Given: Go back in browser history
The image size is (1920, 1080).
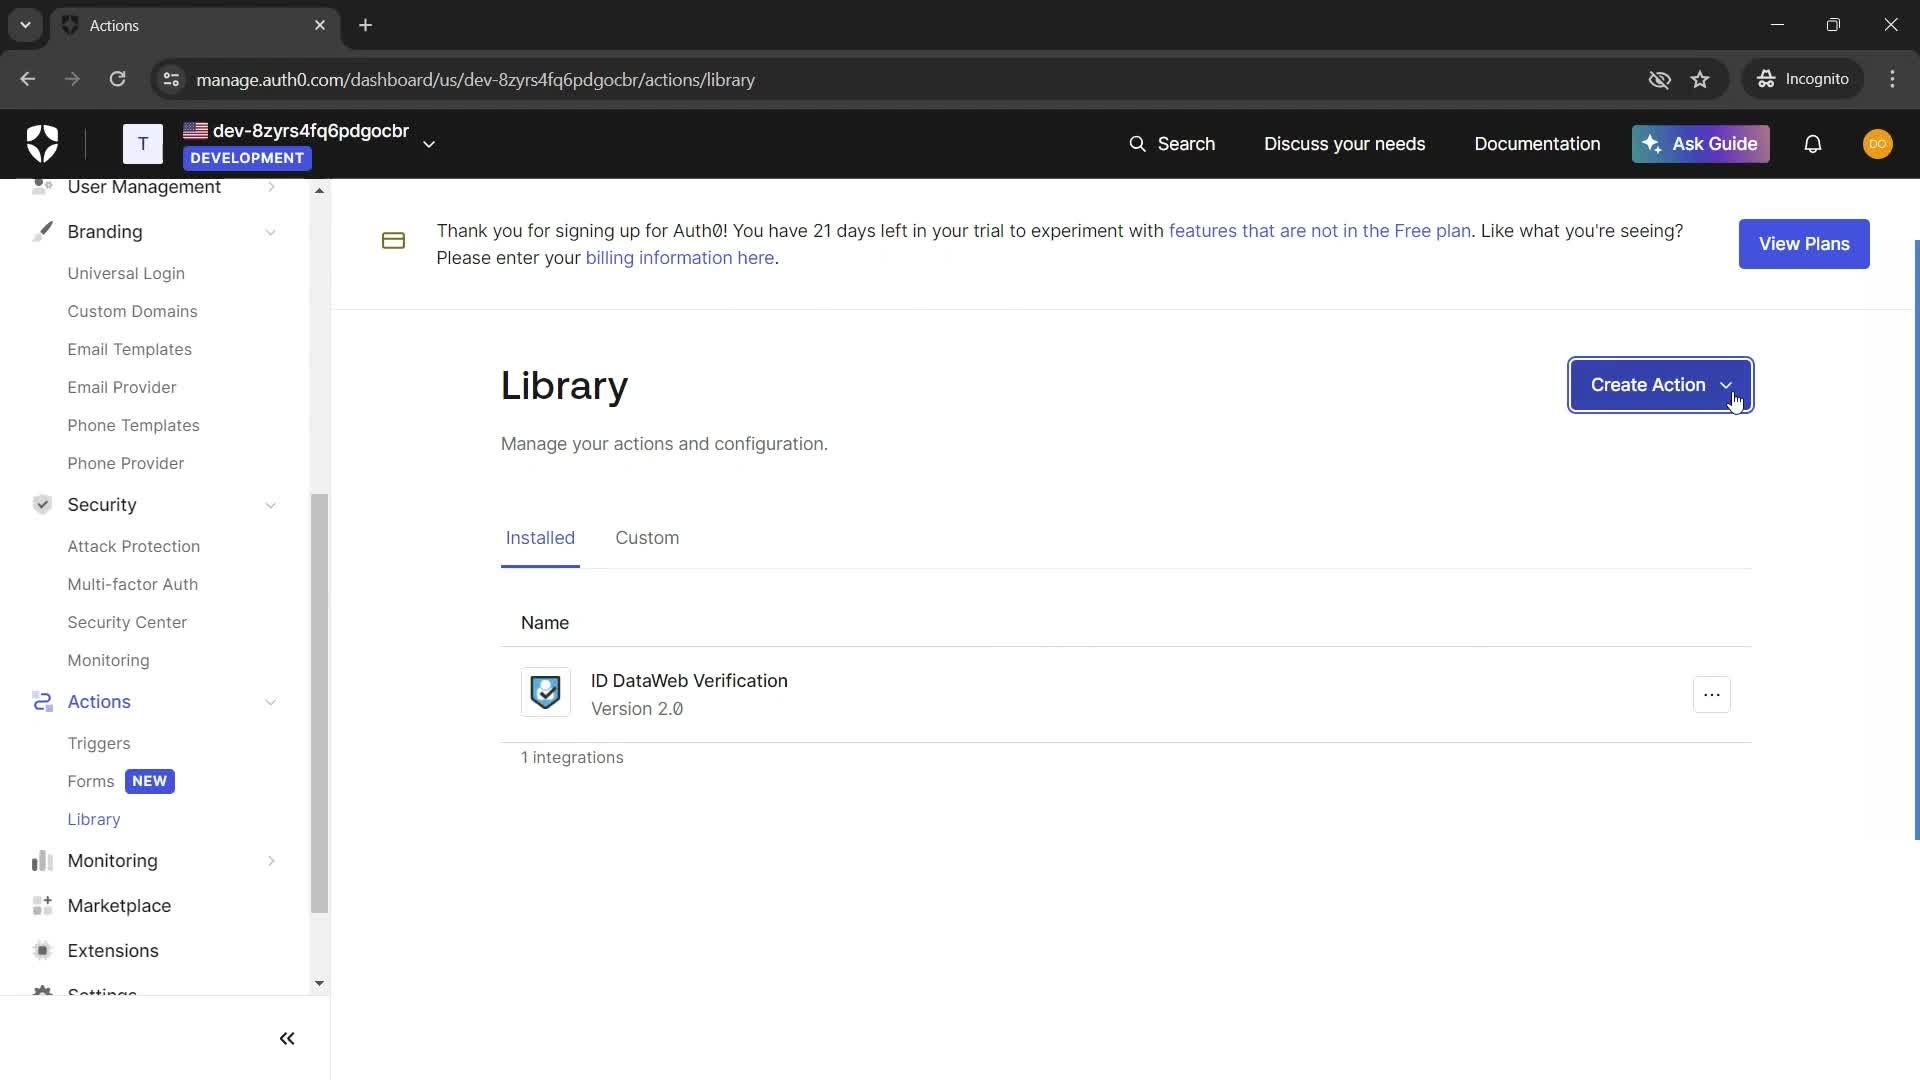Looking at the screenshot, I should coord(28,79).
